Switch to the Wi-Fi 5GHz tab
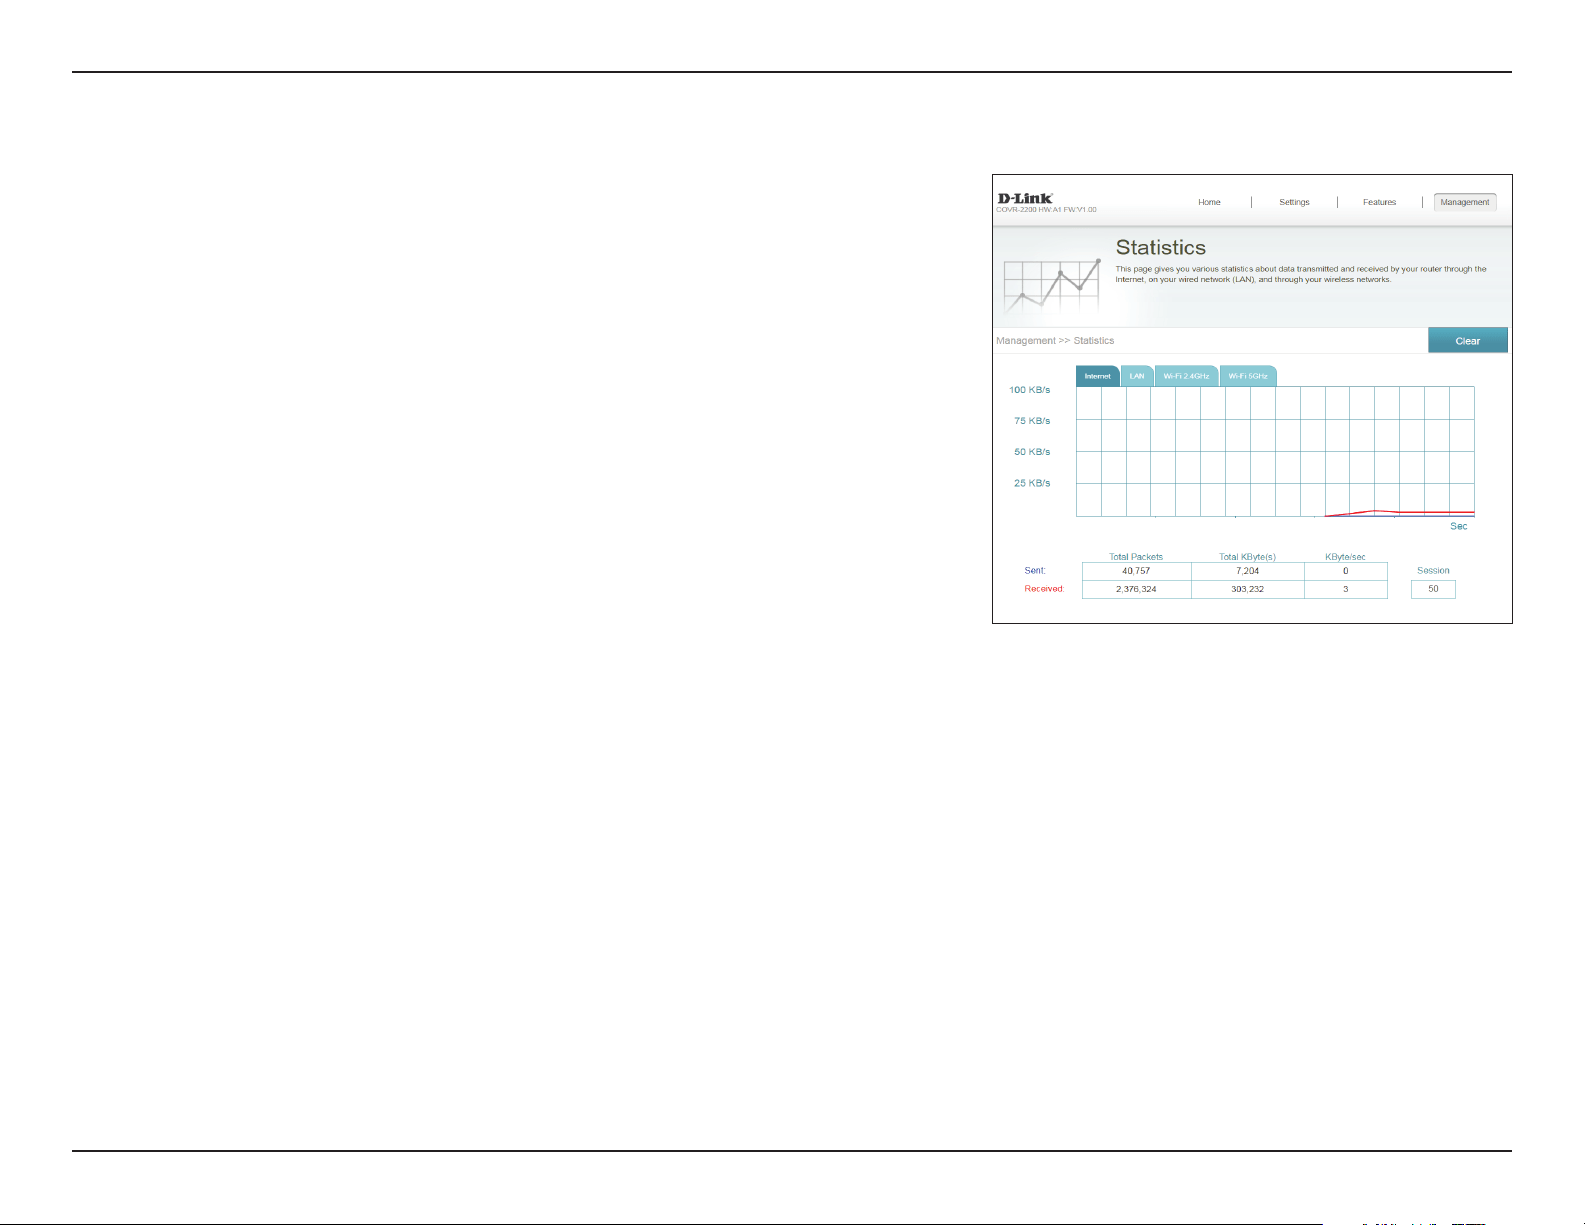The height and width of the screenshot is (1225, 1585). pos(1248,376)
